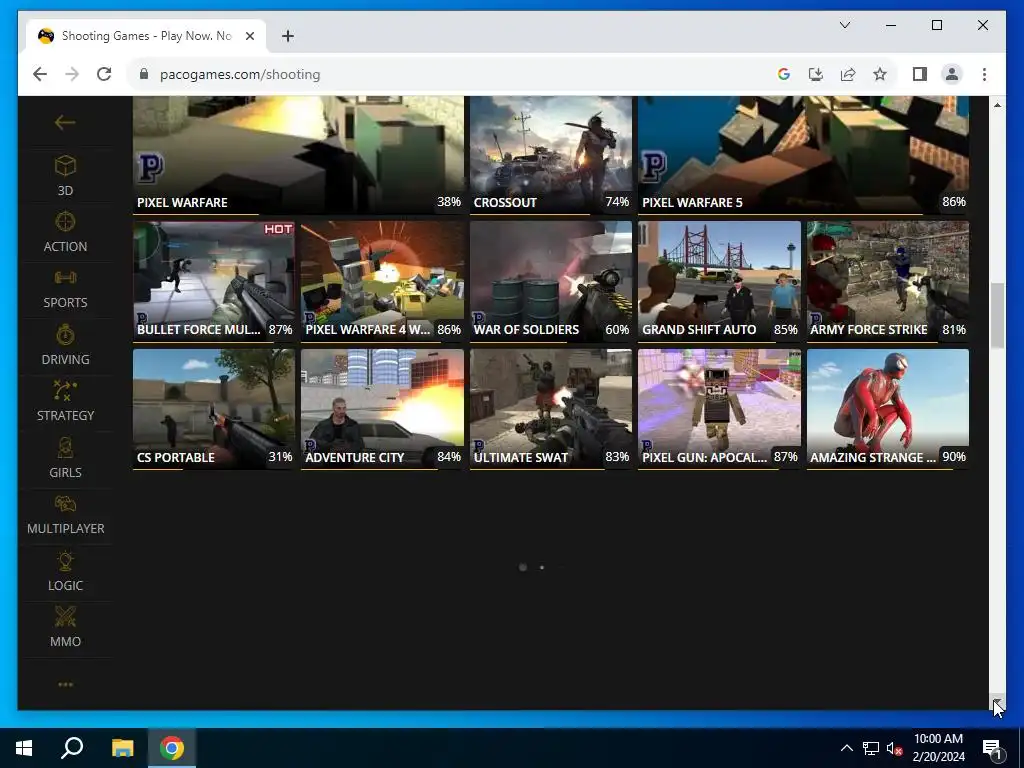Bookmark this tab with star icon
Image resolution: width=1024 pixels, height=768 pixels.
click(x=880, y=74)
